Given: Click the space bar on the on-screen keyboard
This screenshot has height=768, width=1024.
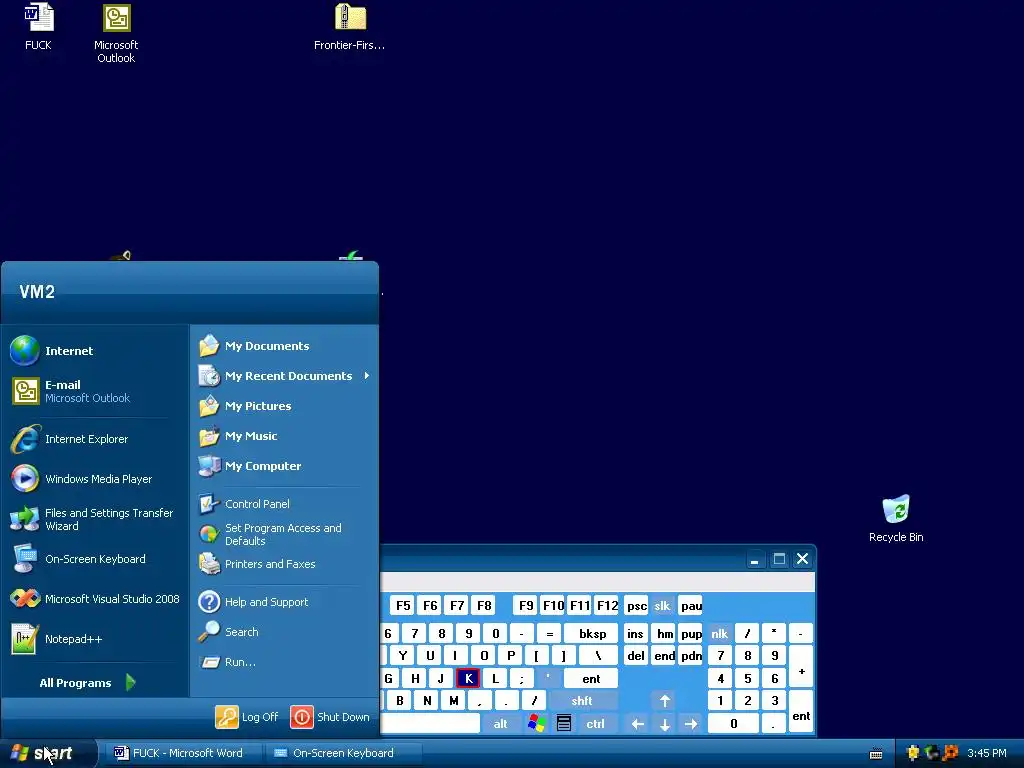Looking at the screenshot, I should [431, 724].
